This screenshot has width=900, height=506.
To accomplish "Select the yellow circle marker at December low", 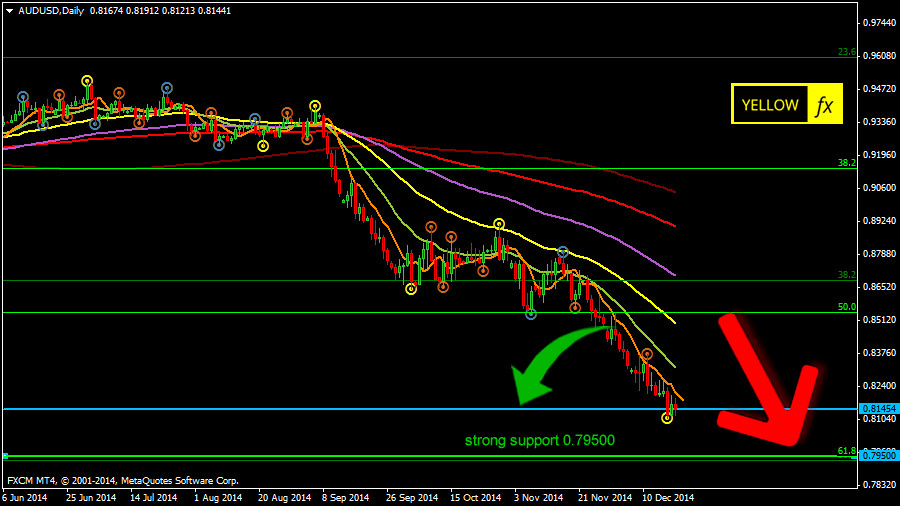I will pos(667,418).
